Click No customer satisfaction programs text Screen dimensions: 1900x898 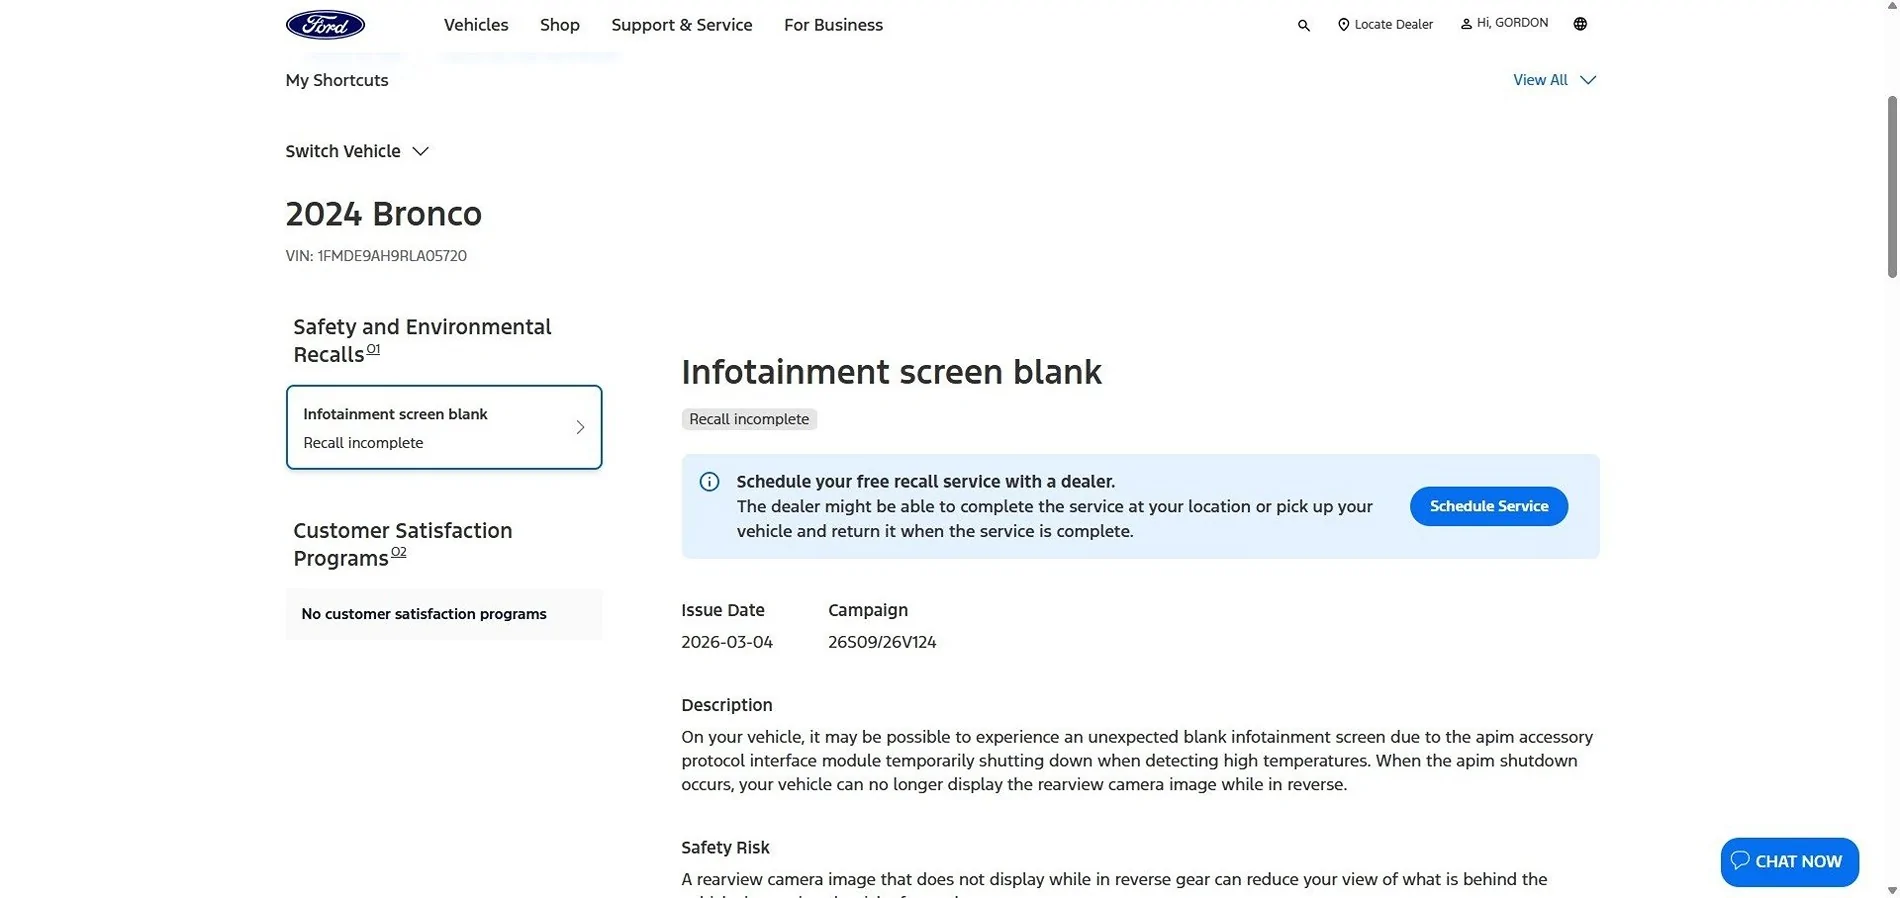(x=424, y=614)
